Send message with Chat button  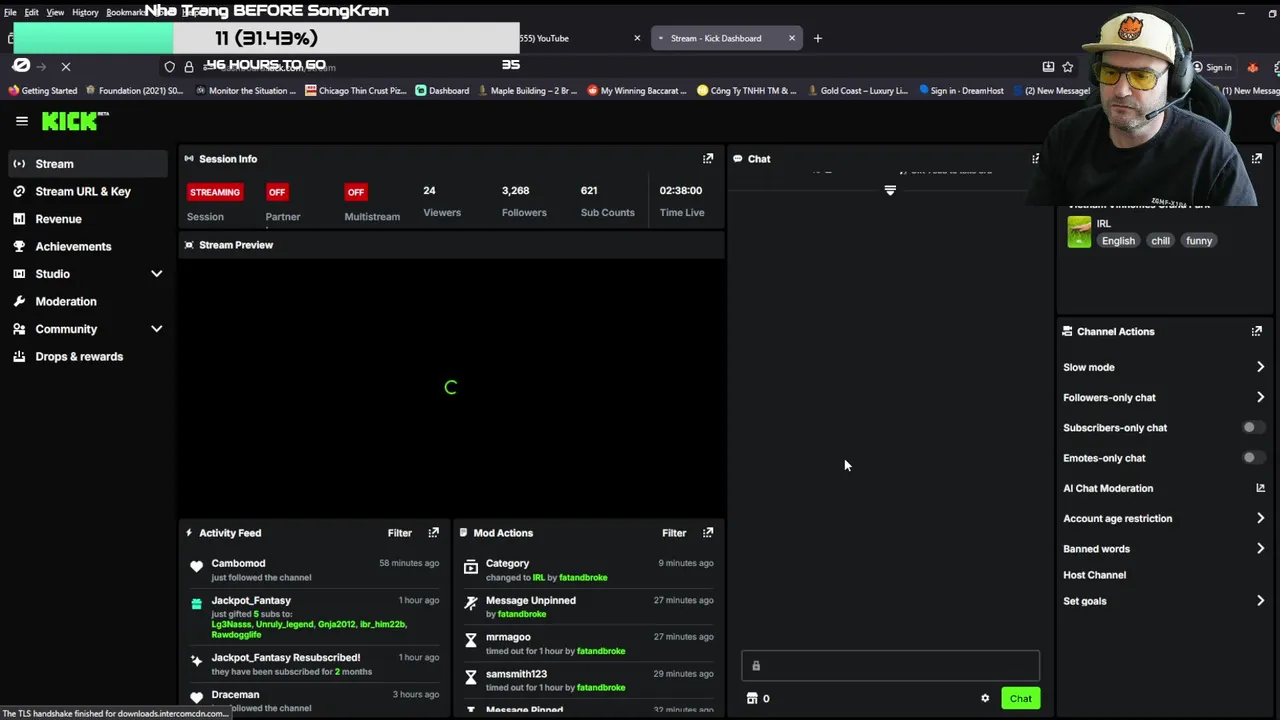pos(1020,699)
